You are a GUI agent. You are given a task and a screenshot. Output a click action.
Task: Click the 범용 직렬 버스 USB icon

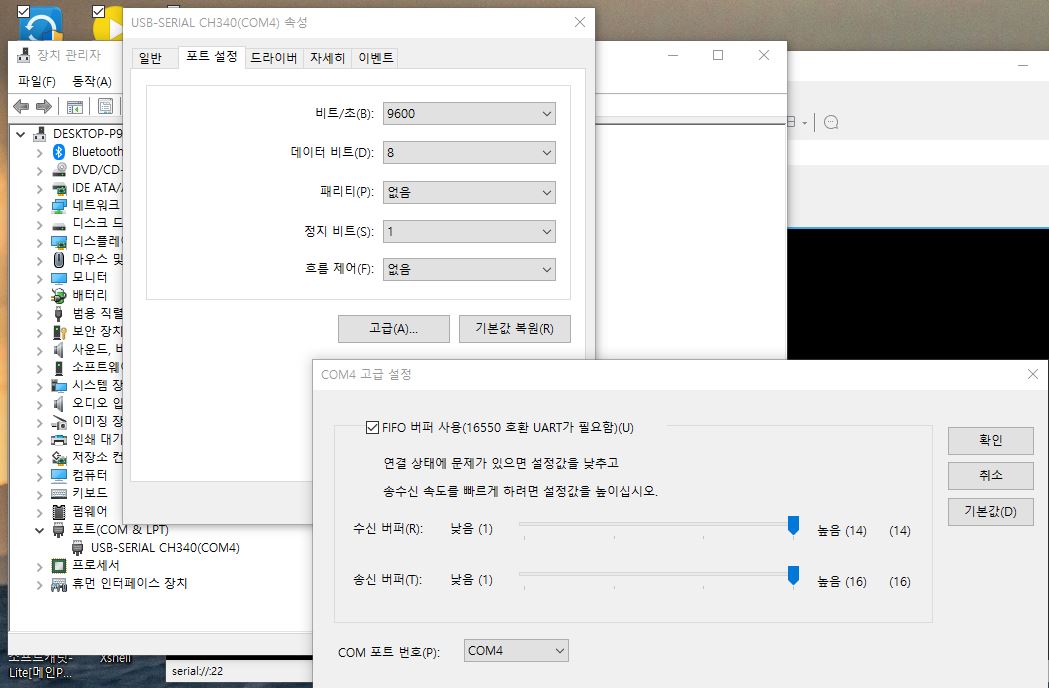point(59,314)
